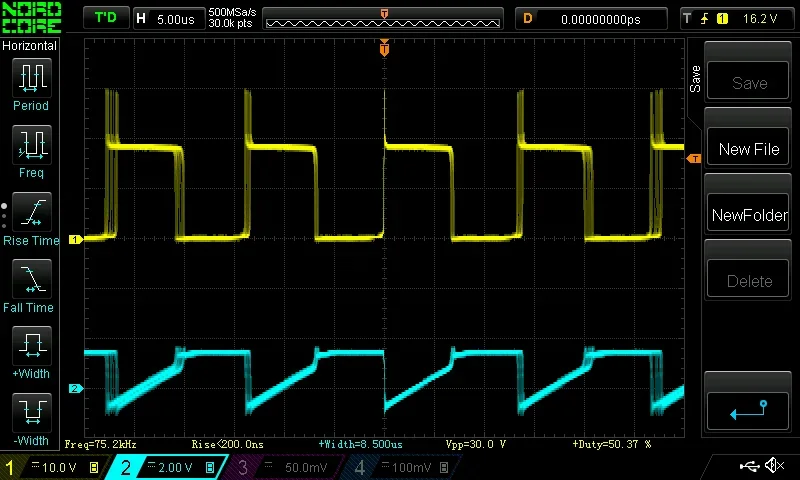Viewport: 800px width, 480px height.
Task: Select channel 4 tab at 100mV
Action: pos(403,467)
